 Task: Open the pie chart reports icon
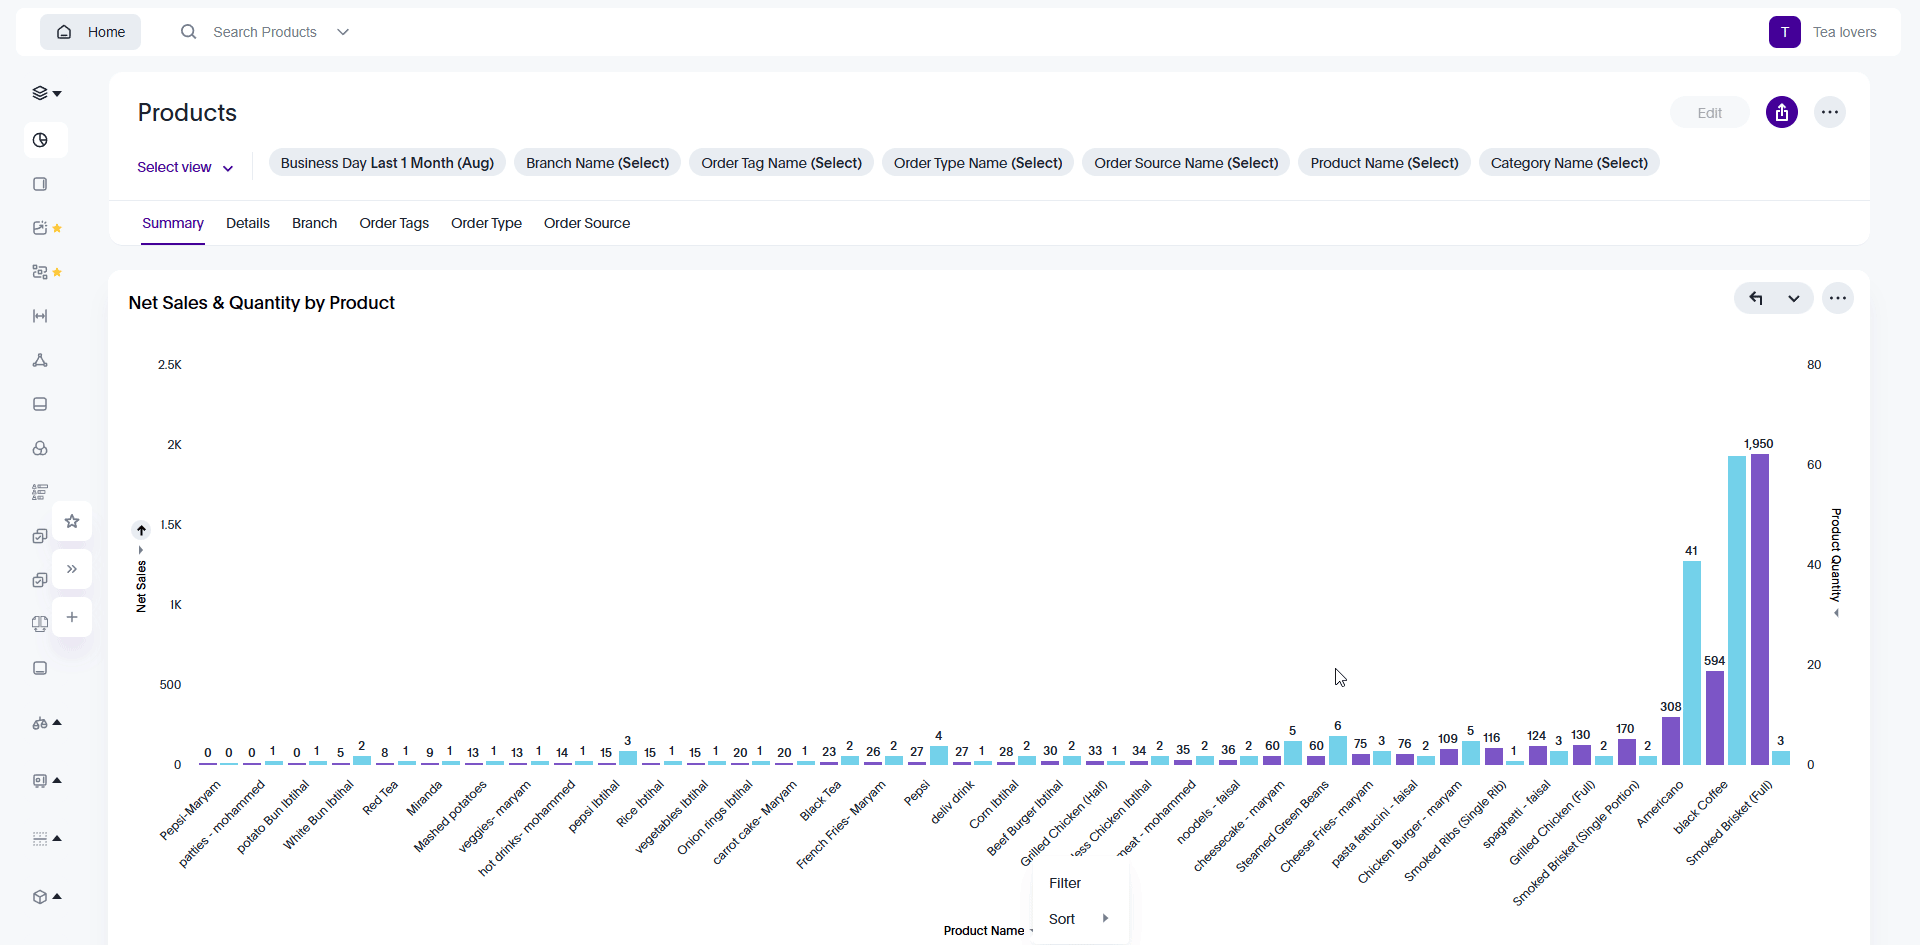point(40,140)
